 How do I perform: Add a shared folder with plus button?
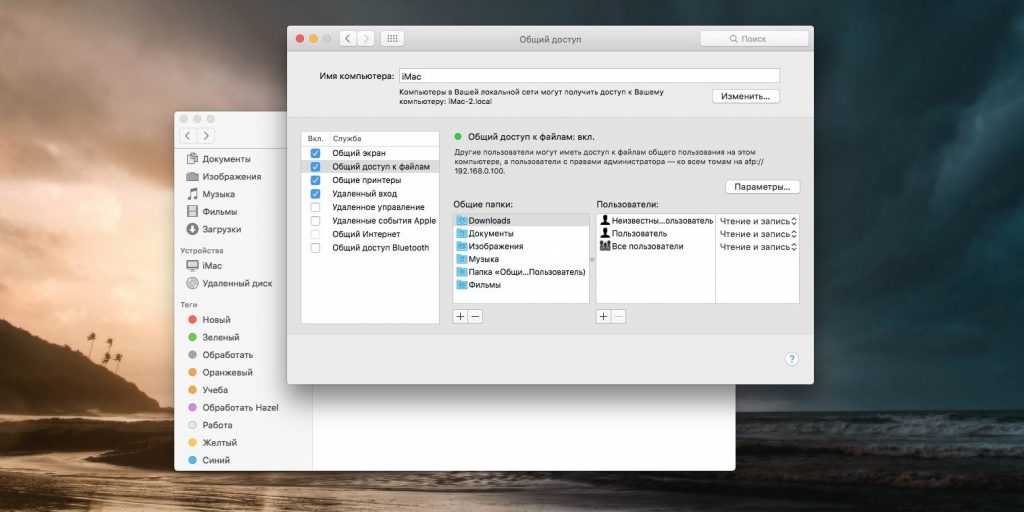pos(460,316)
